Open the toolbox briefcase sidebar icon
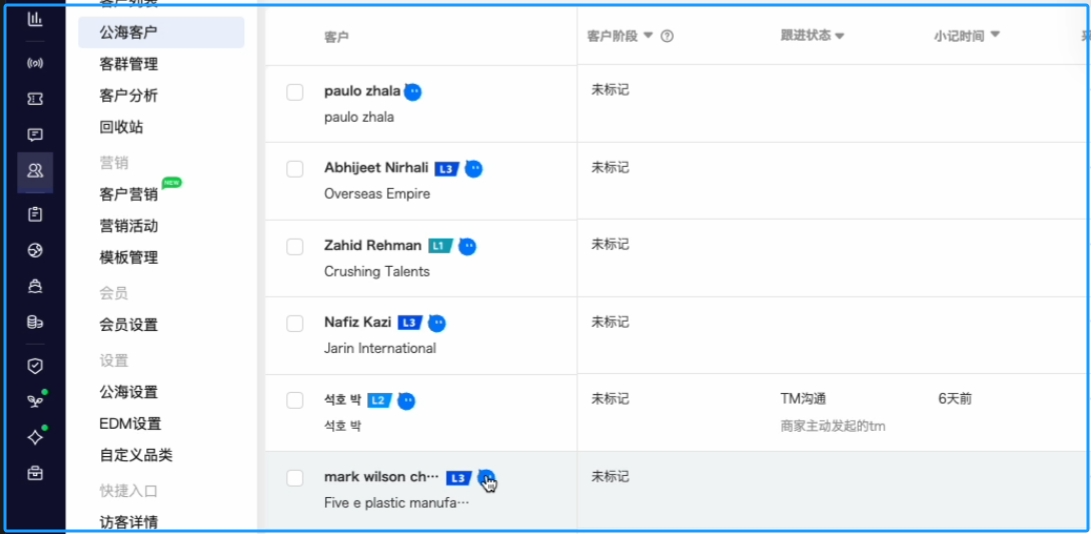 pos(35,473)
